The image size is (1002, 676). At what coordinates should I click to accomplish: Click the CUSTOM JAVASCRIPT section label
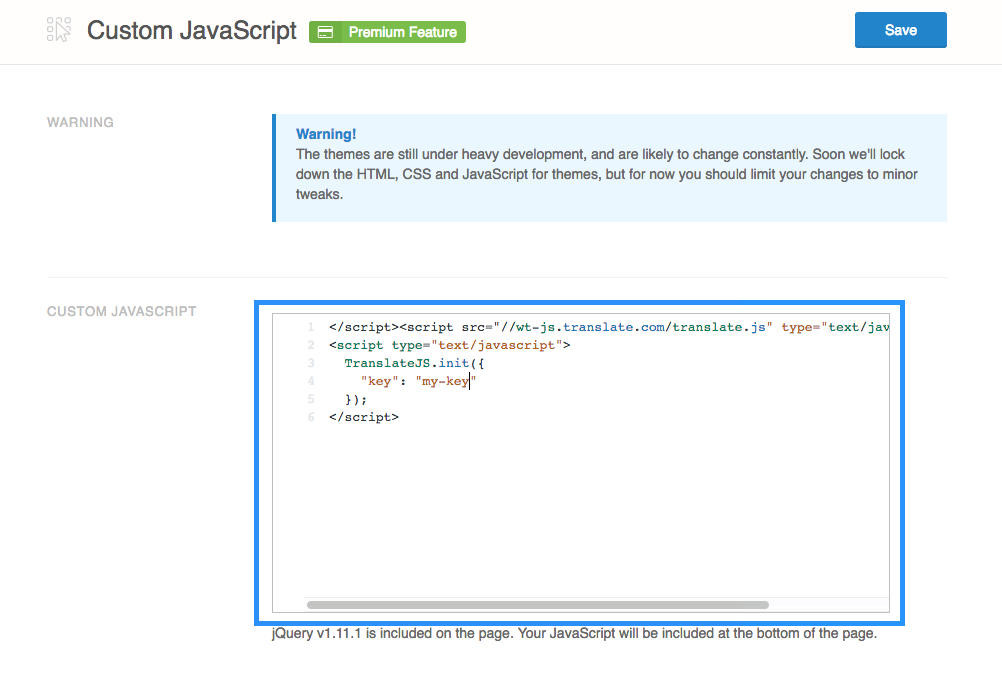tap(121, 311)
